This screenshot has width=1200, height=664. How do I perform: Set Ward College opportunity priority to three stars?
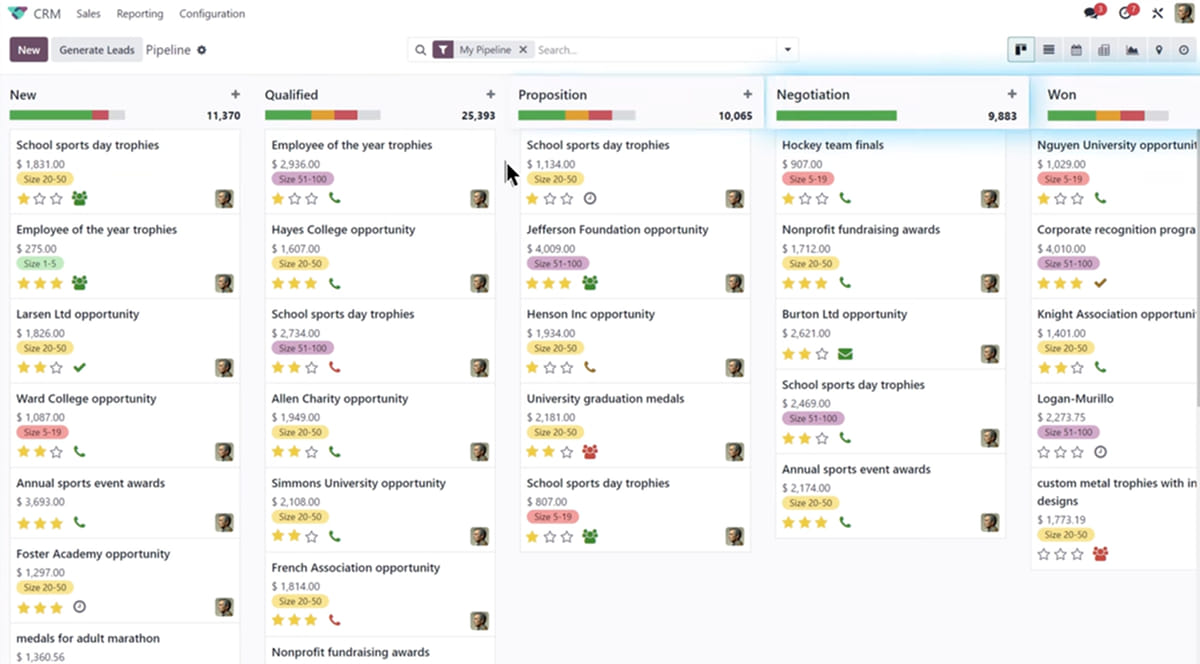click(x=56, y=452)
